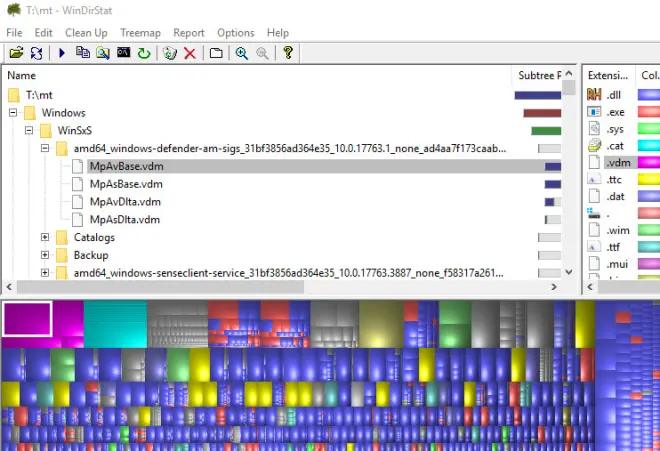The height and width of the screenshot is (451, 660).
Task: Click the Extension column header
Action: tap(608, 75)
